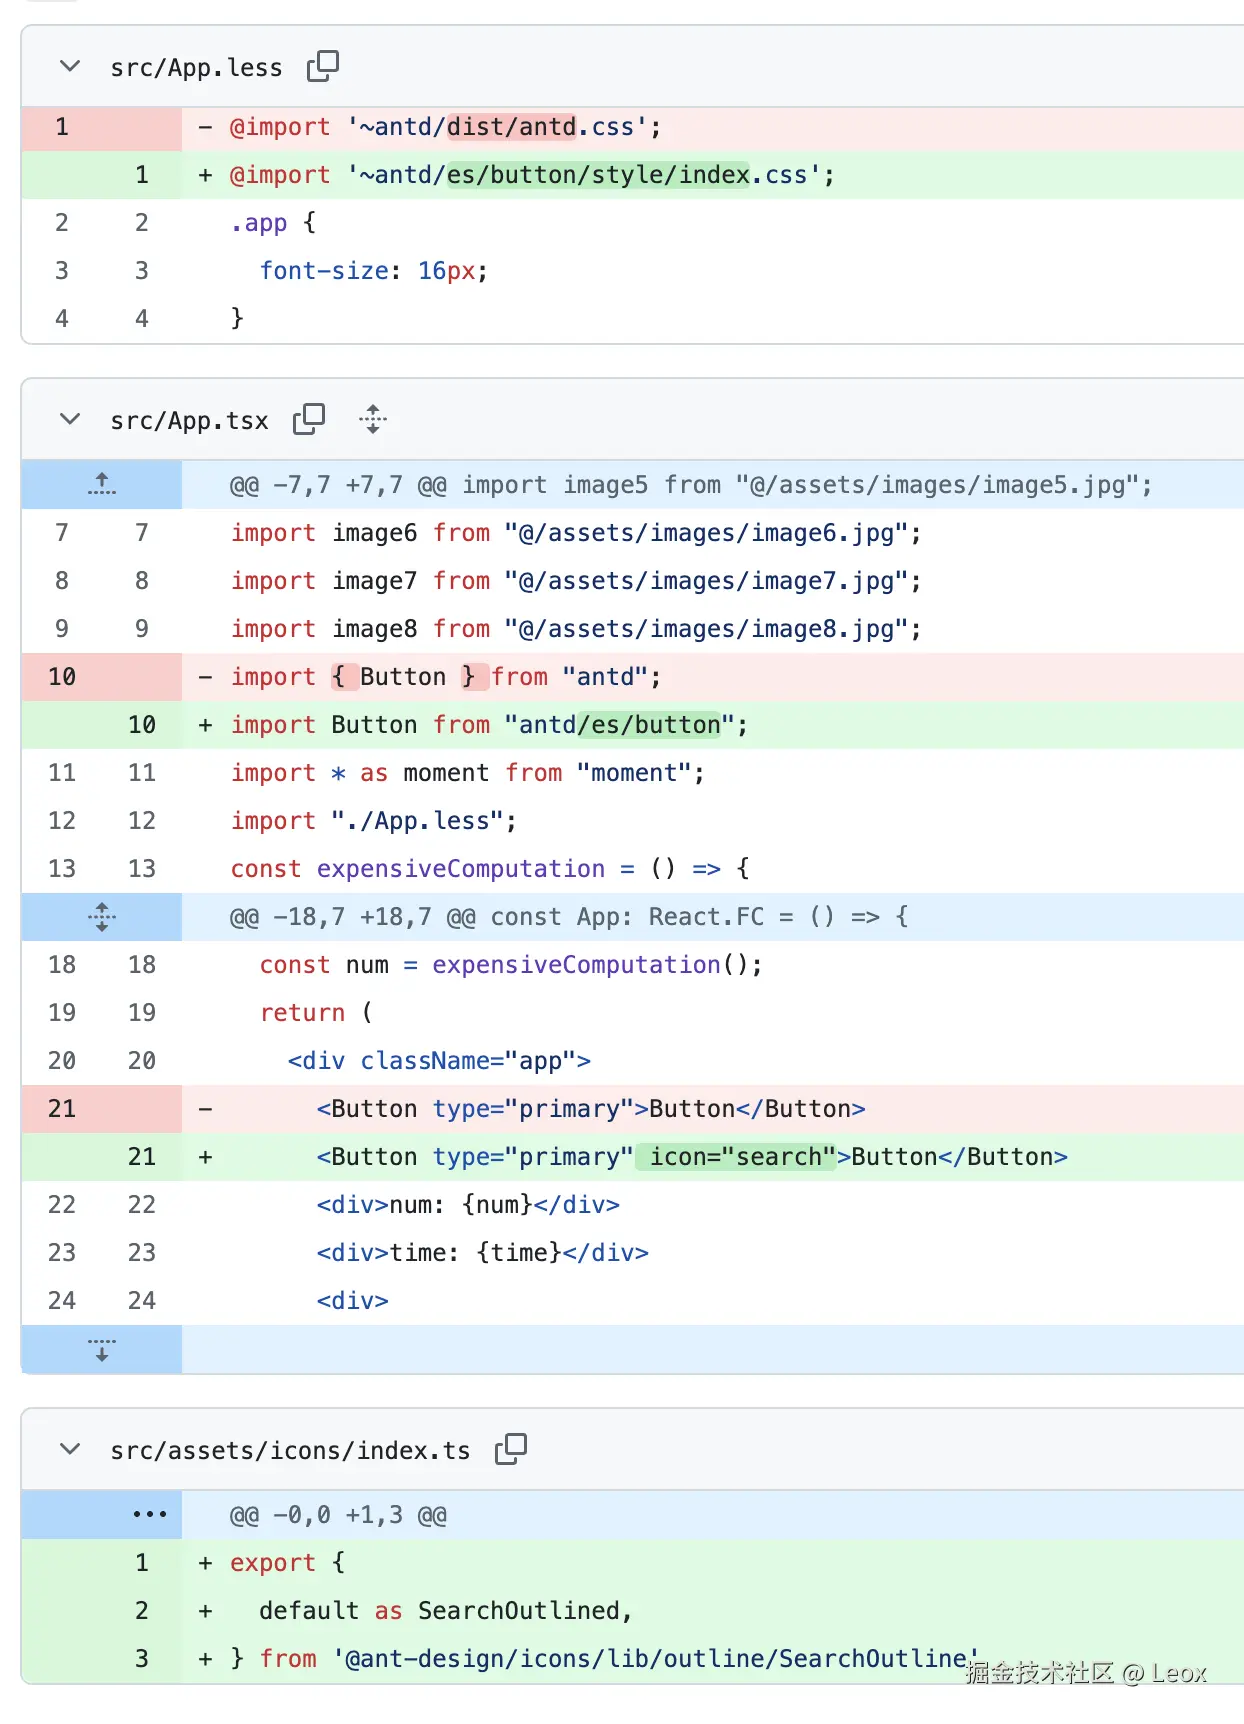
Task: Collapse the src/assets/icons/index.ts diff
Action: pos(70,1449)
